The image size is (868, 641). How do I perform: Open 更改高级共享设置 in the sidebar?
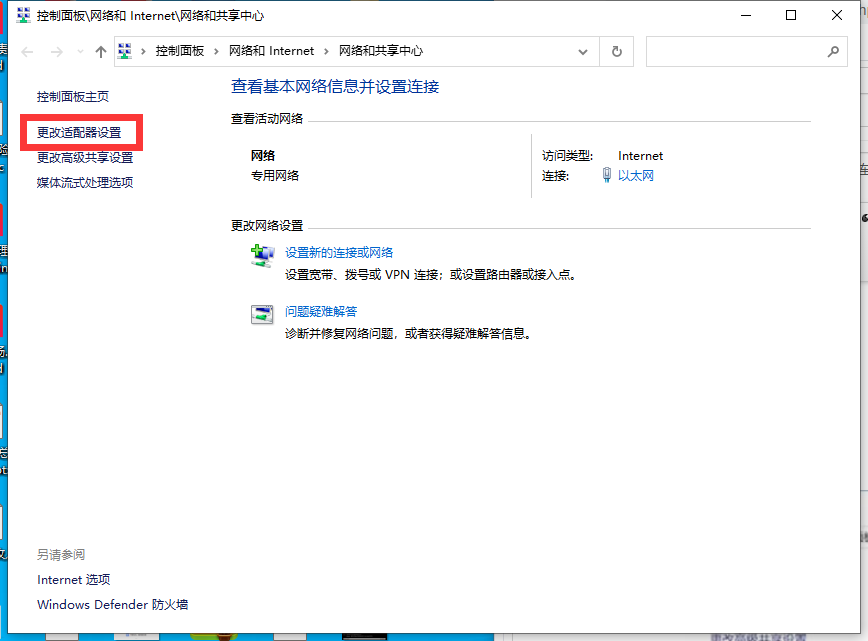(86, 157)
